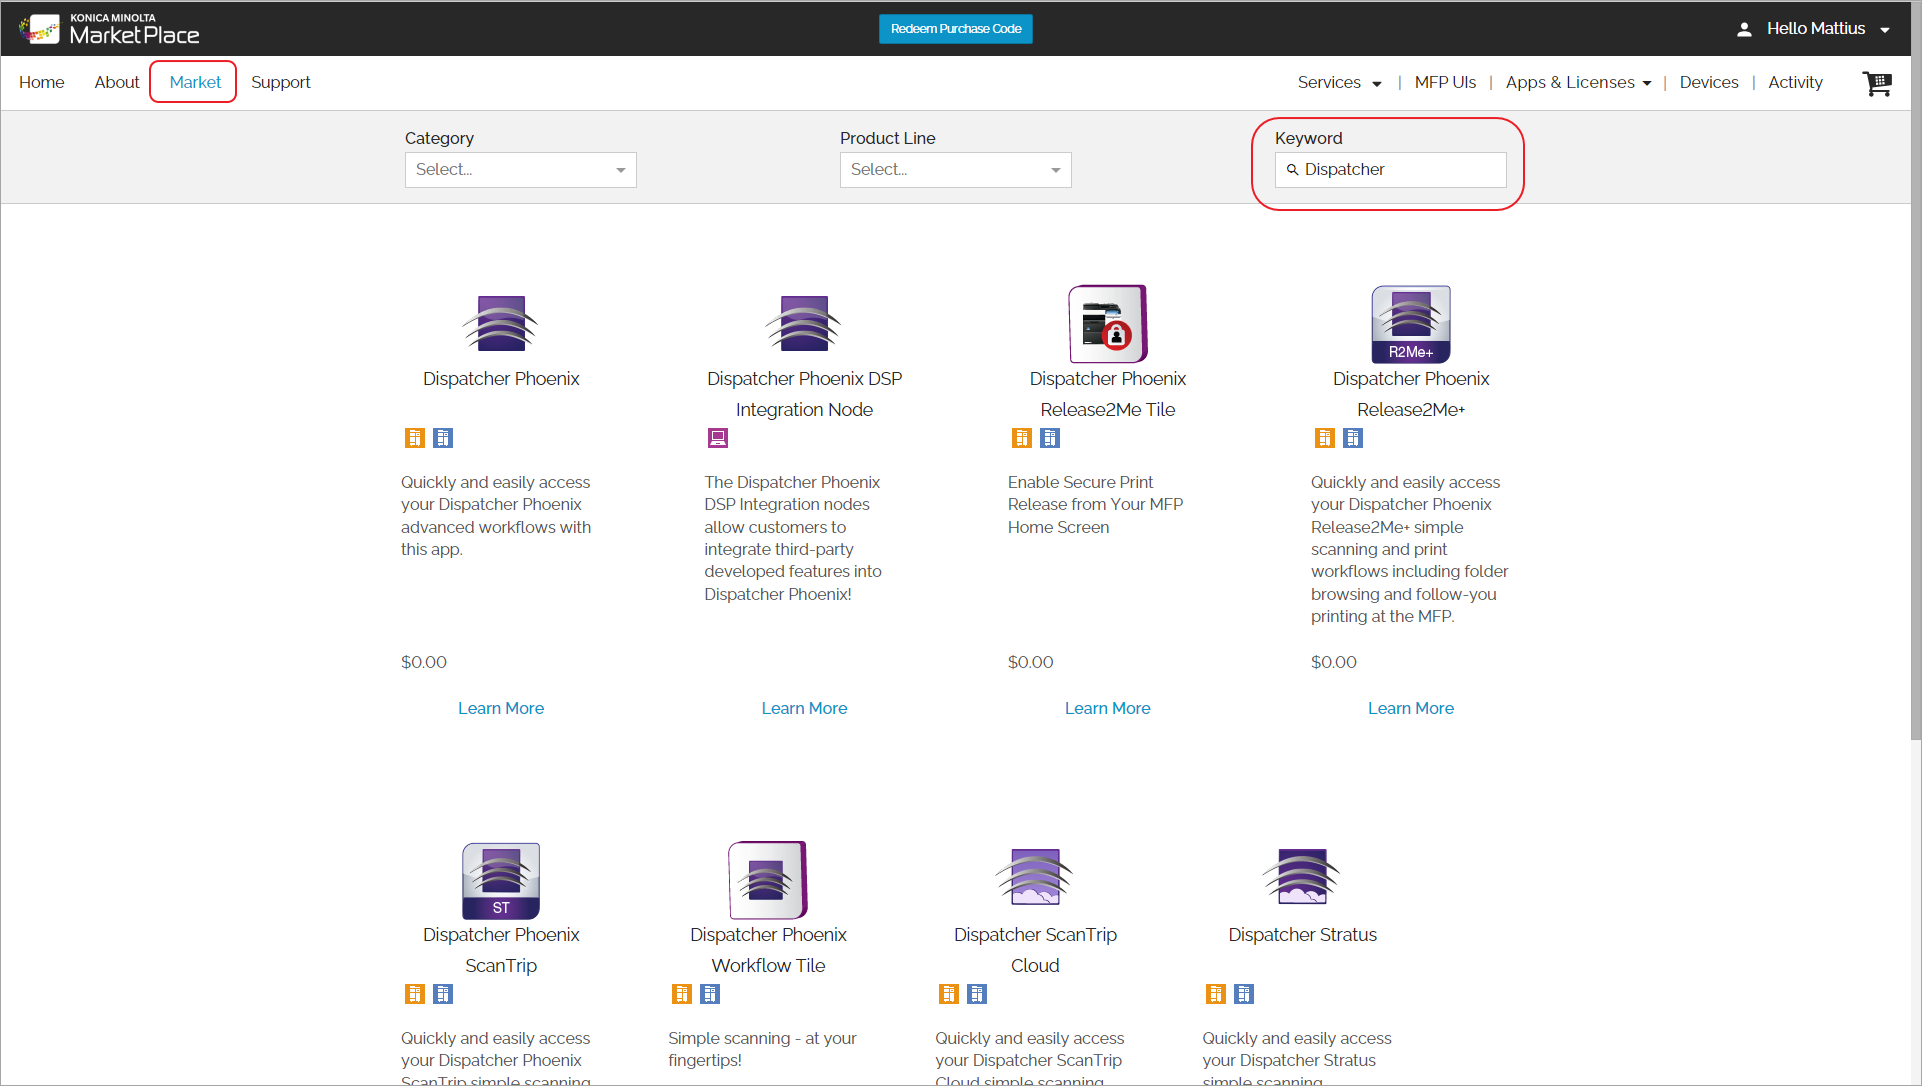Click the Konica Minolta MarketPlace logo
The height and width of the screenshot is (1086, 1922).
click(x=109, y=29)
